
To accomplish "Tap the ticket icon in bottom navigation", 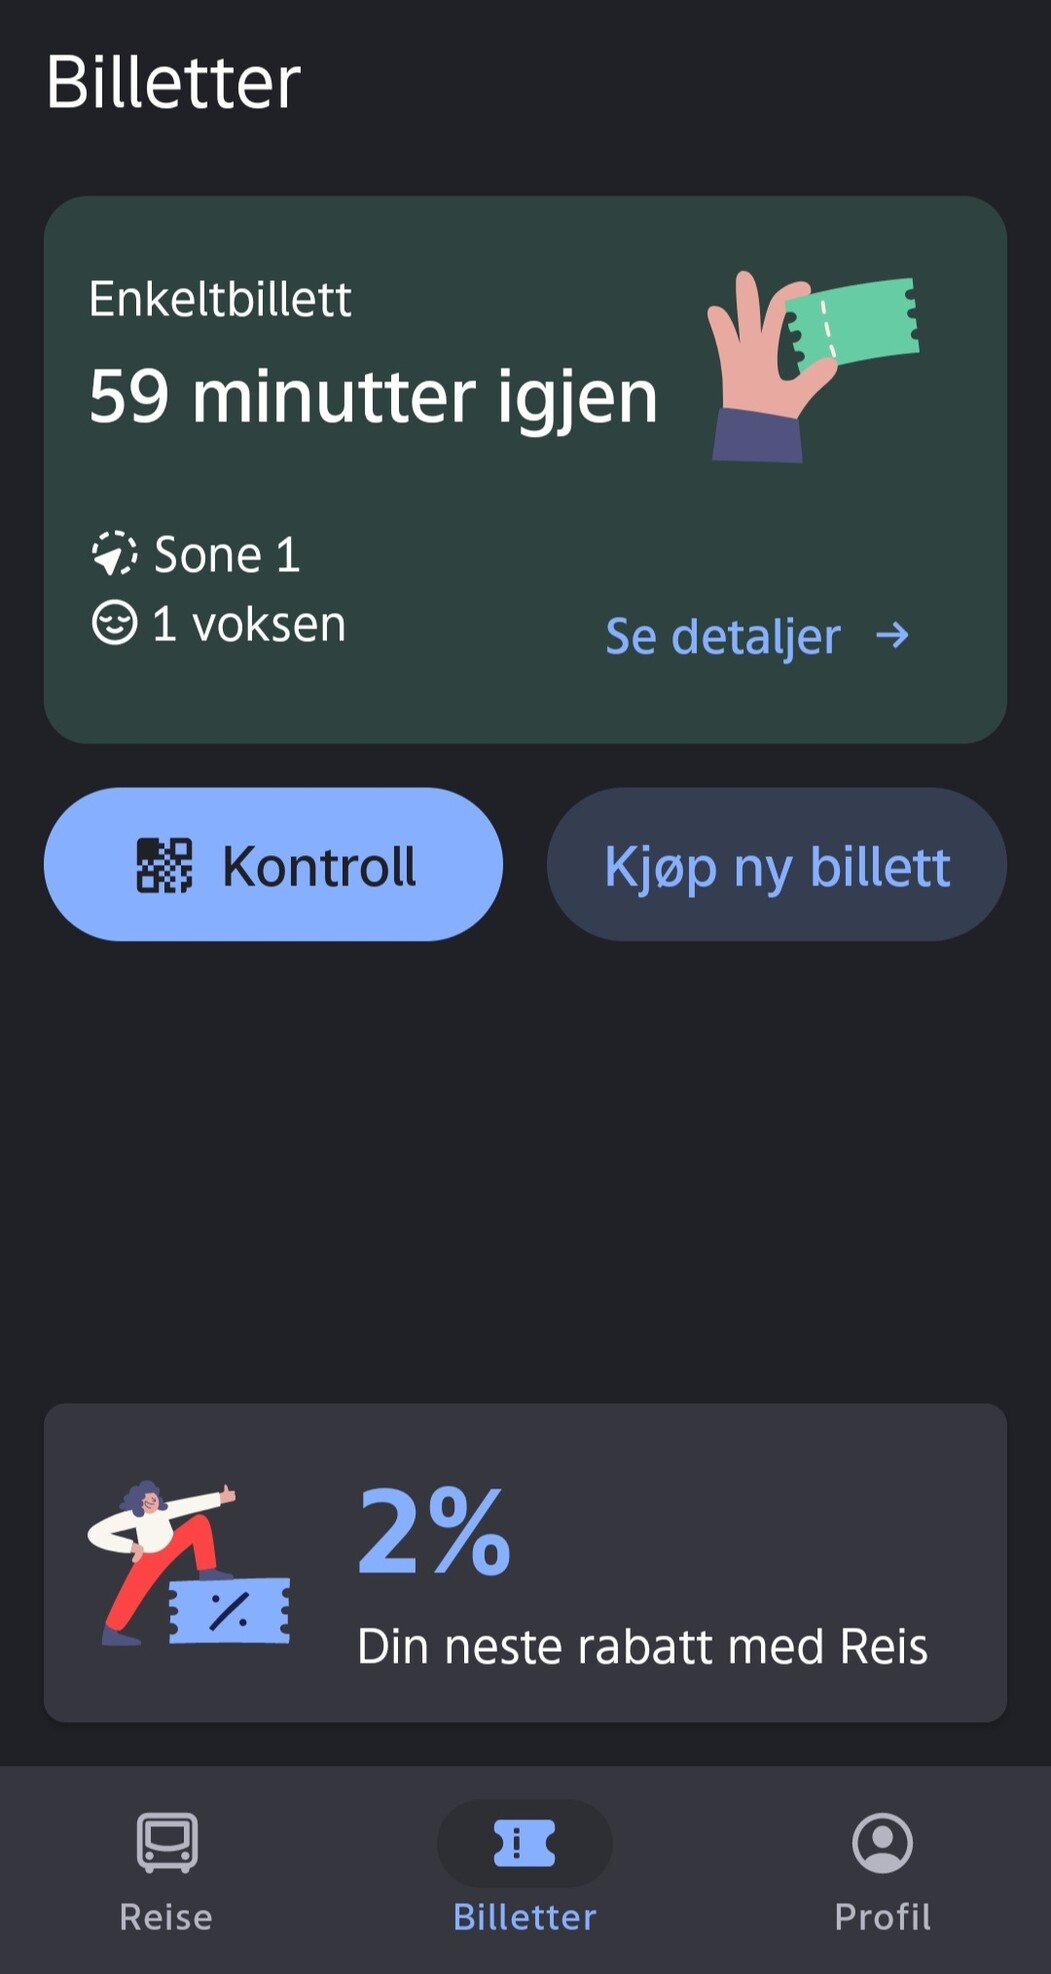I will (524, 1842).
